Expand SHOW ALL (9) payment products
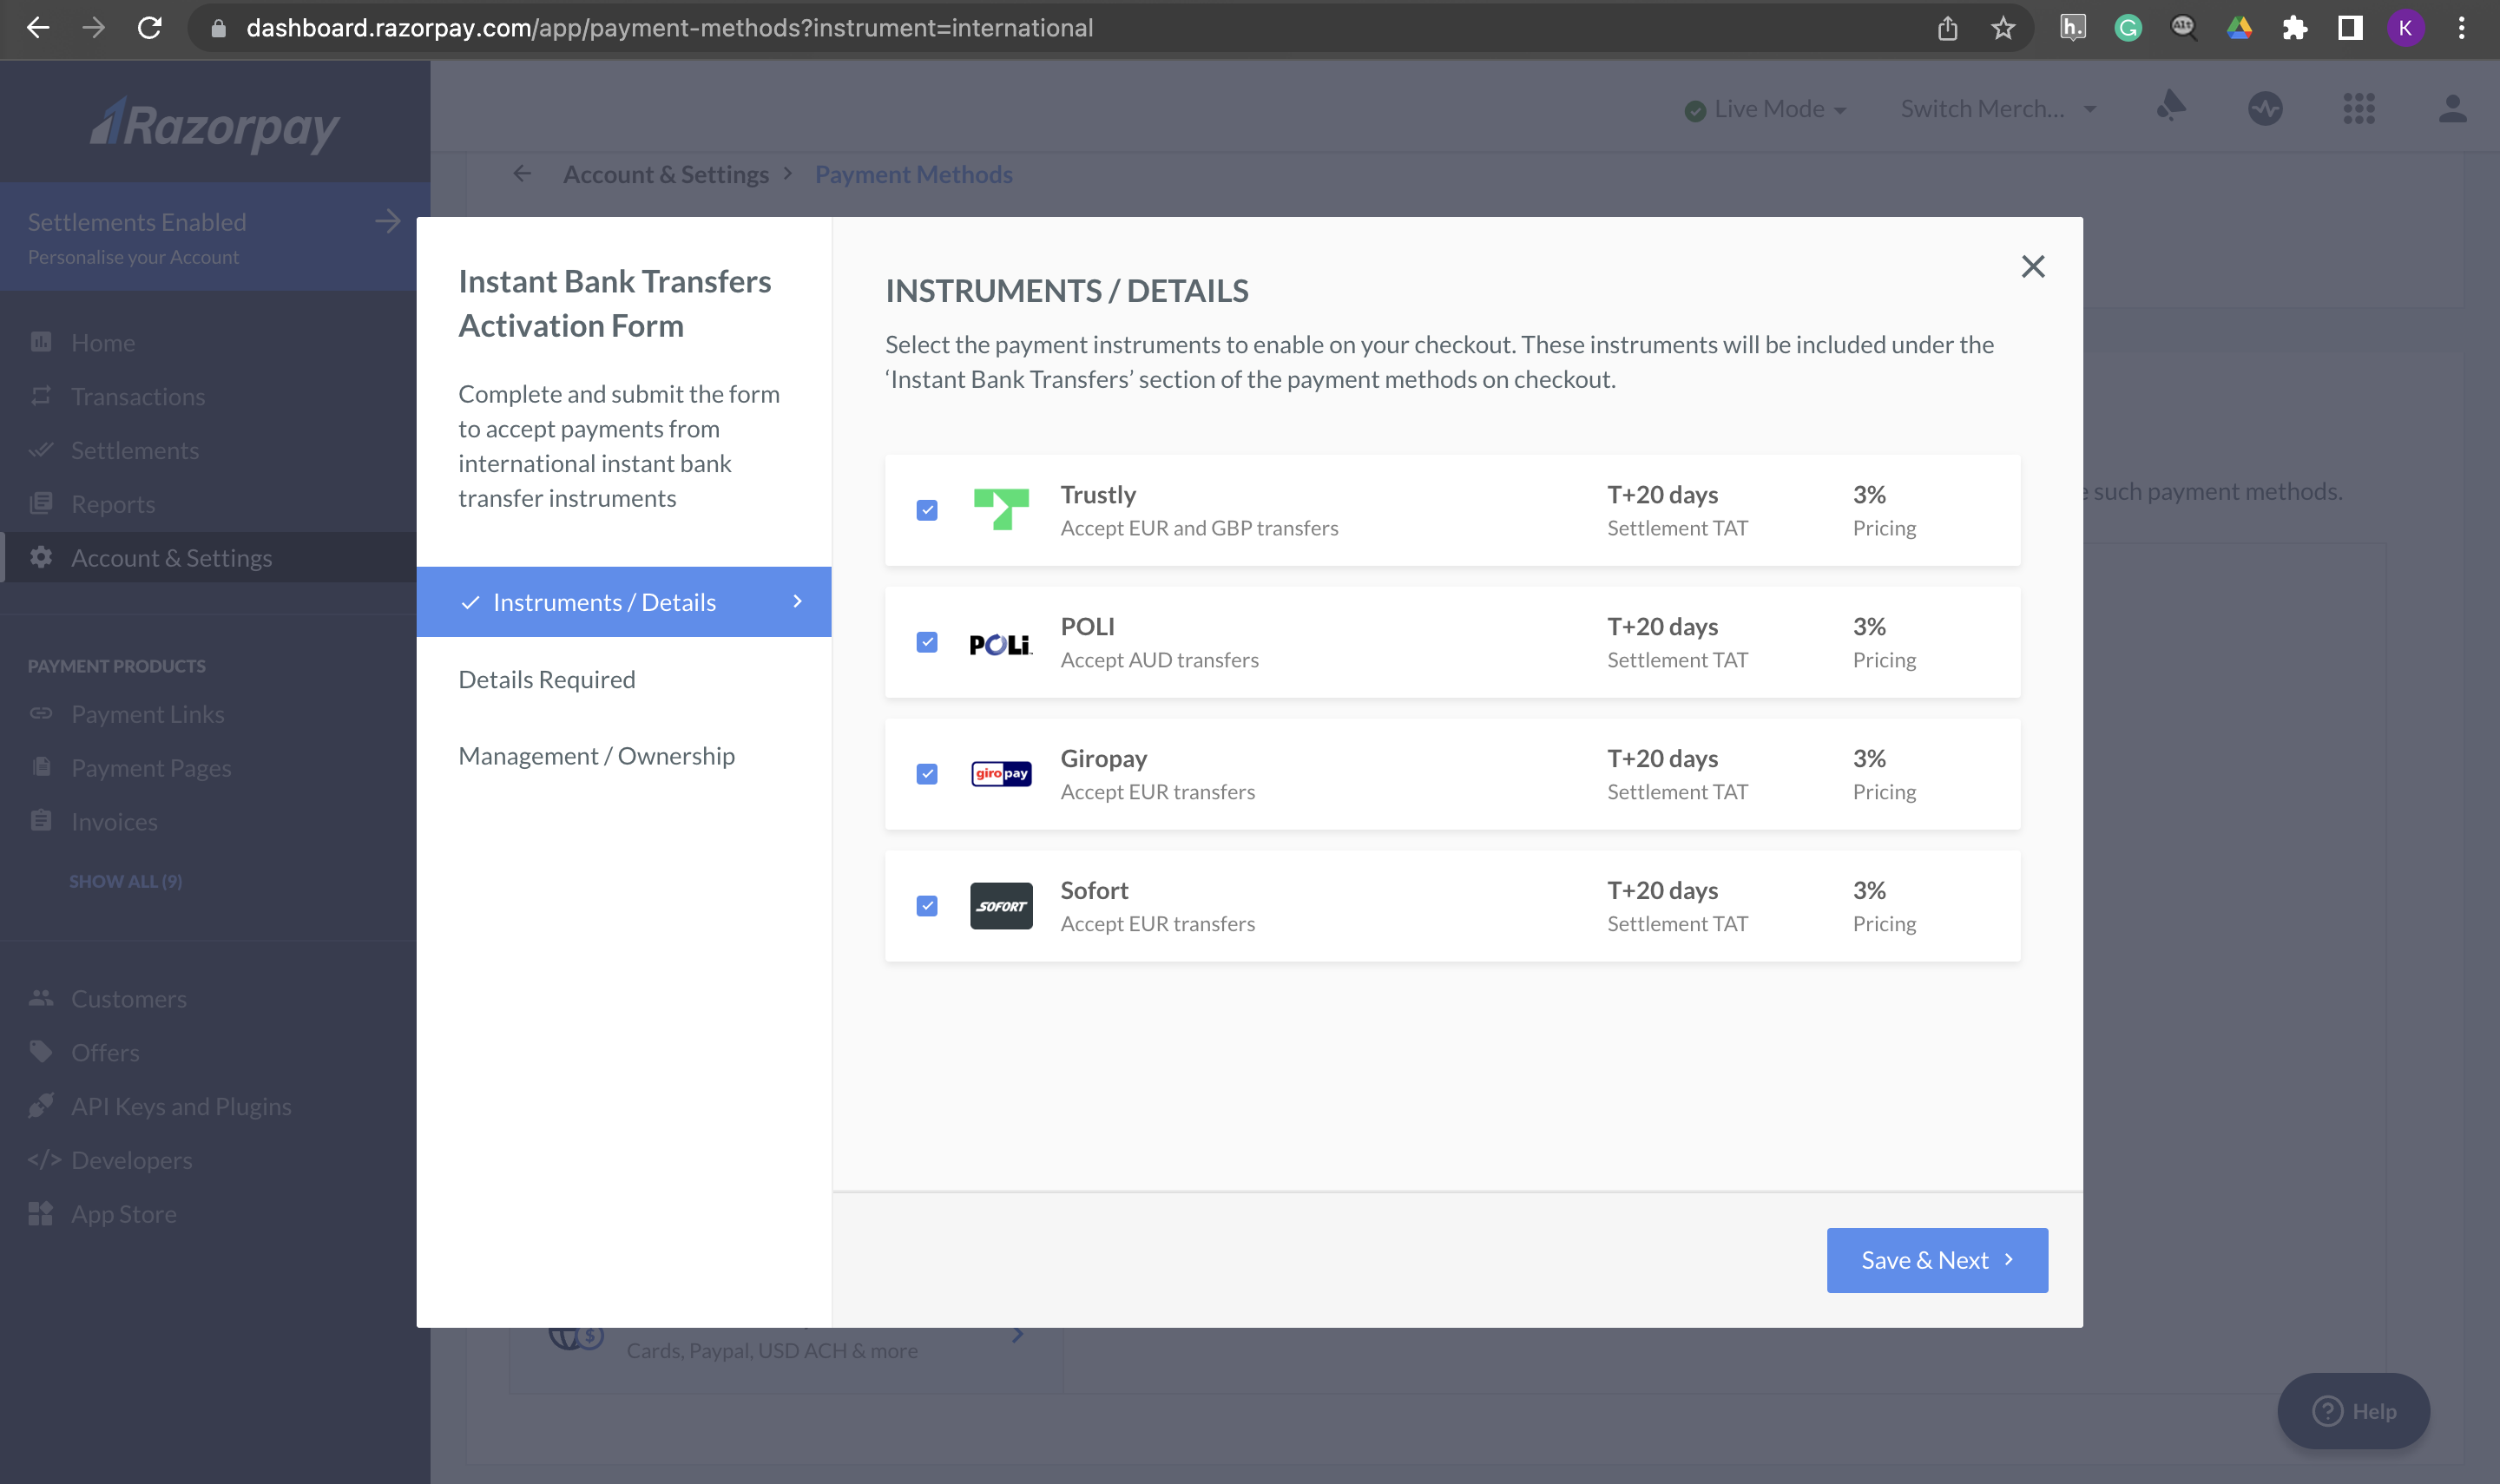This screenshot has height=1484, width=2500. click(125, 881)
